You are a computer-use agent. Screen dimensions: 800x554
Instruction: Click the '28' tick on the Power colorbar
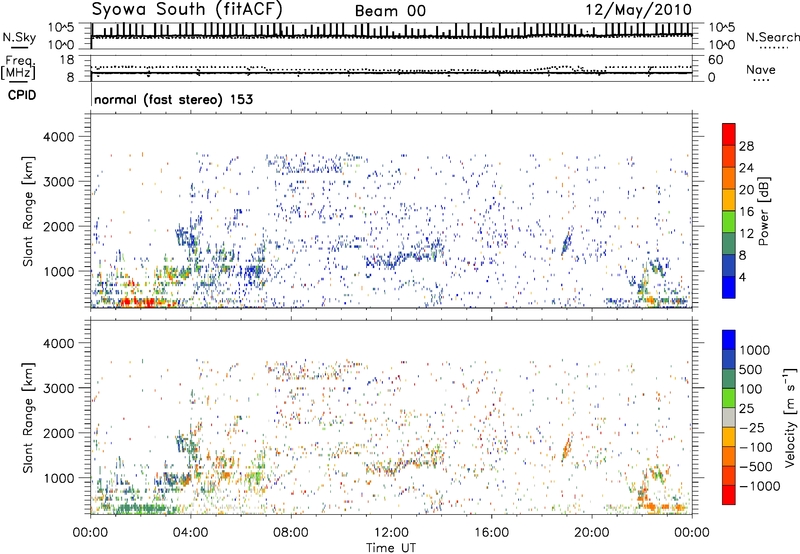746,146
